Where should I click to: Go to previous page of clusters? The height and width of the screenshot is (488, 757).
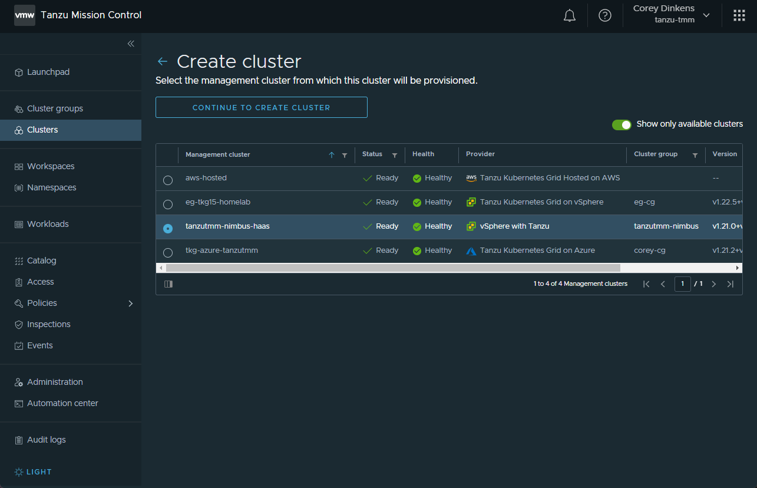tap(663, 284)
